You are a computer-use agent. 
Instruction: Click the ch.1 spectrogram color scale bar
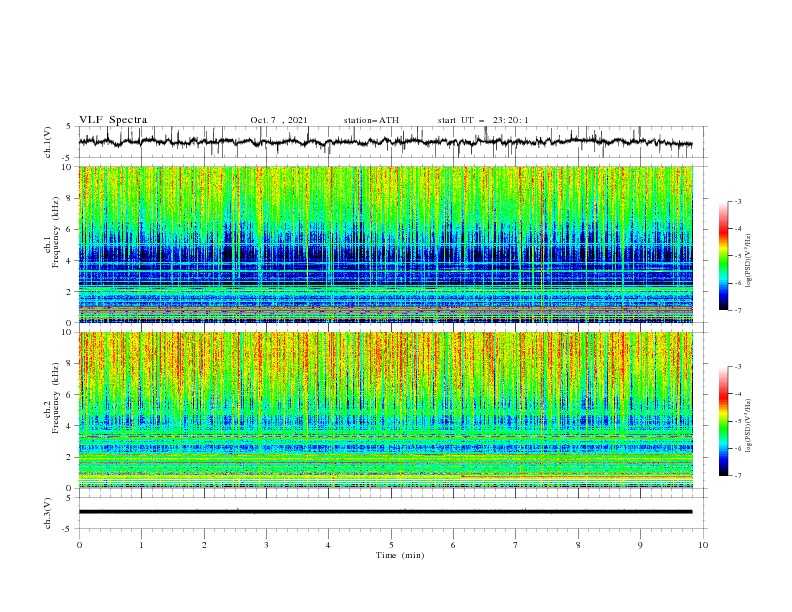724,256
